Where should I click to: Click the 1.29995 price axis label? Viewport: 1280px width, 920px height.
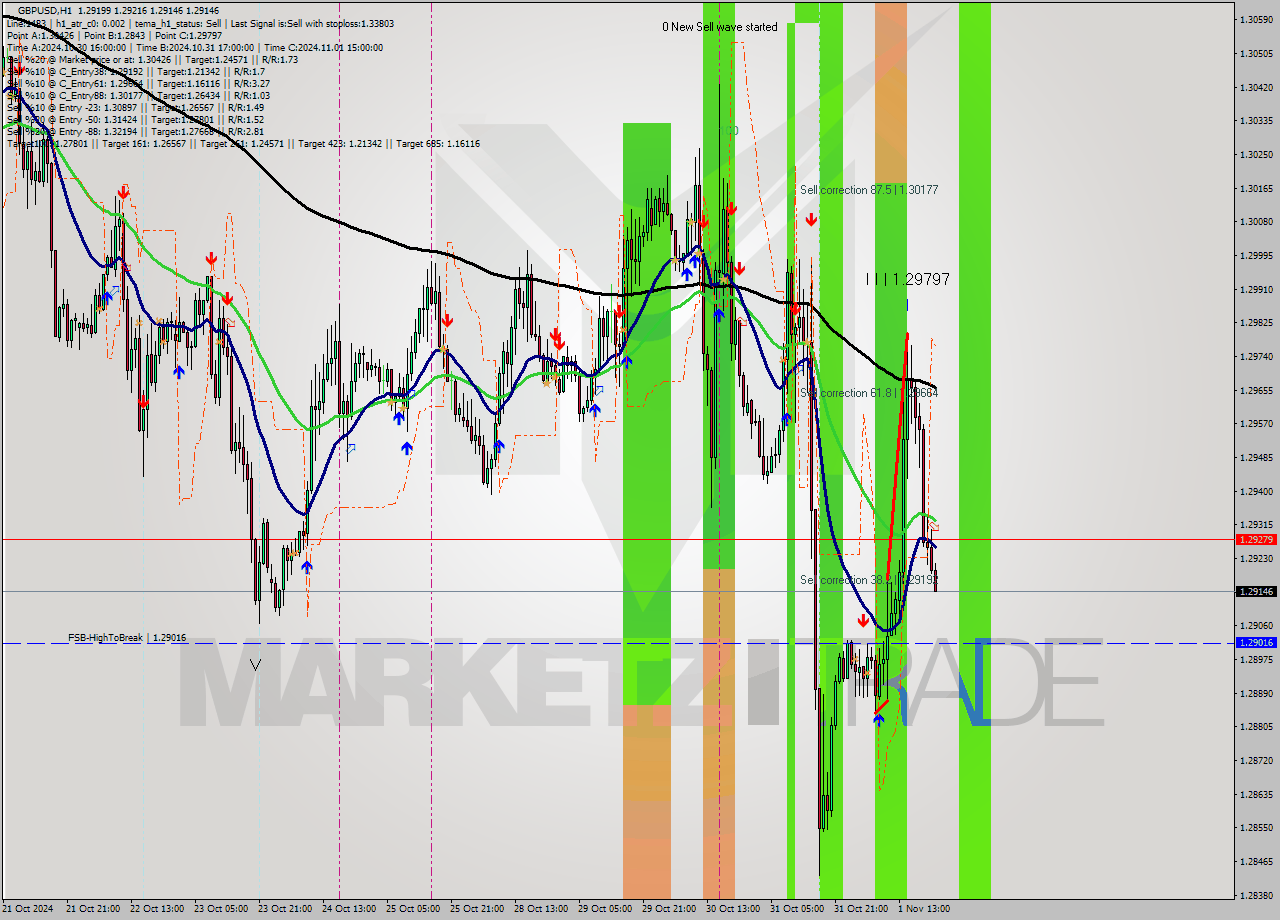point(1256,255)
